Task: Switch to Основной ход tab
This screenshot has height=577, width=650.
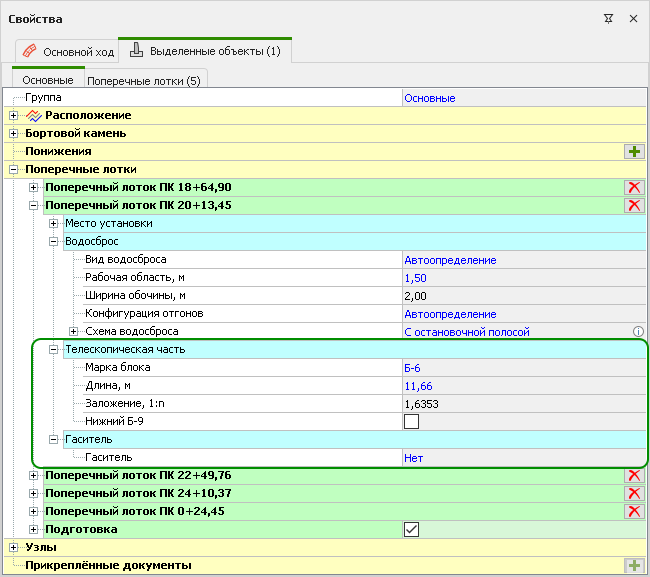Action: tap(68, 51)
